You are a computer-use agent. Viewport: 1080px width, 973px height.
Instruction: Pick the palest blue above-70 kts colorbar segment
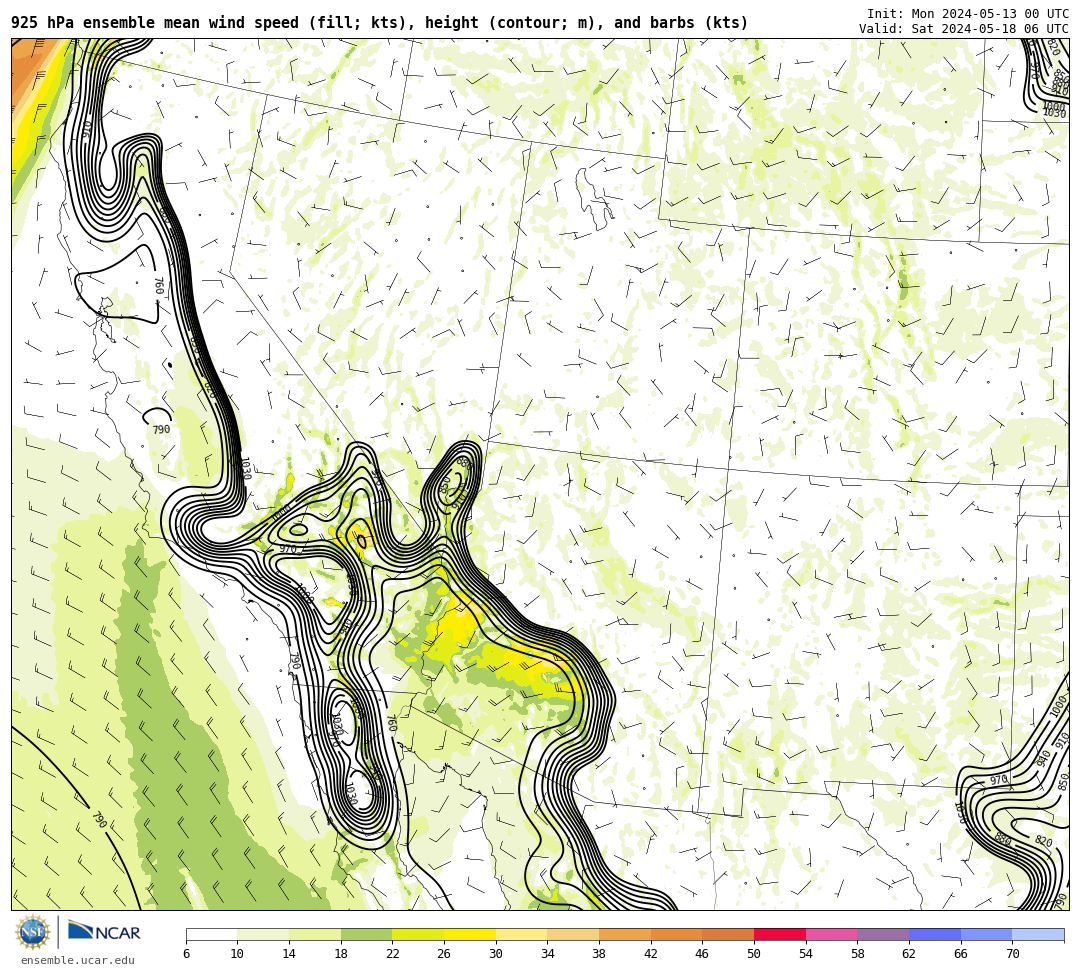tap(1038, 934)
